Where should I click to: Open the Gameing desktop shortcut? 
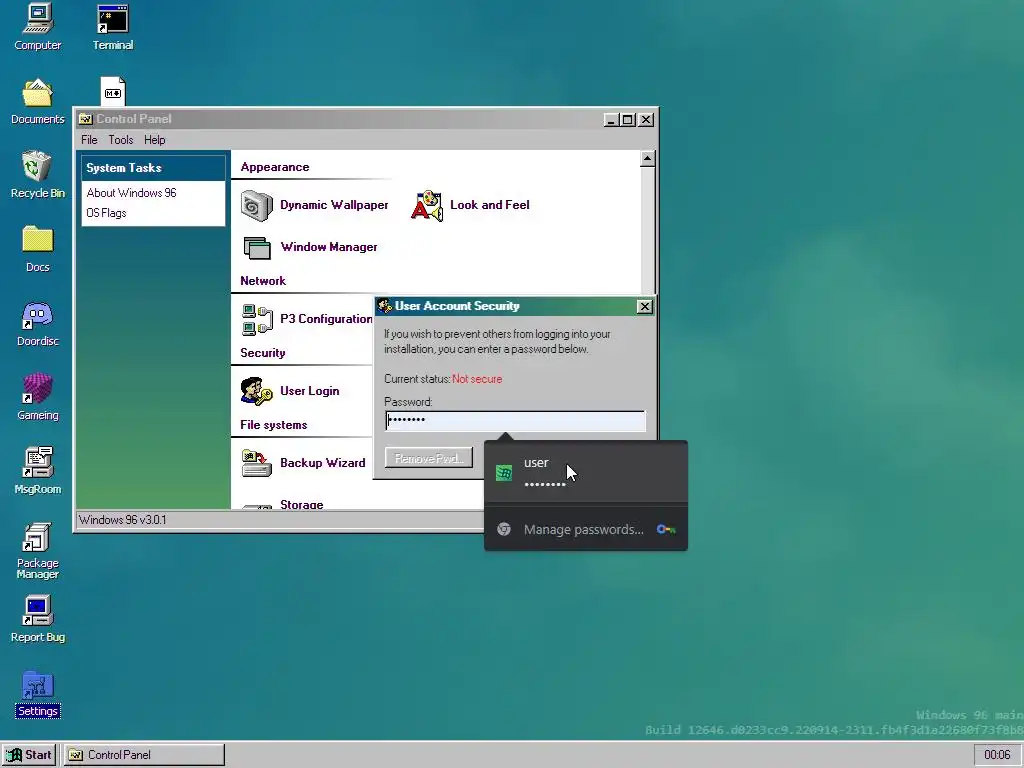37,397
